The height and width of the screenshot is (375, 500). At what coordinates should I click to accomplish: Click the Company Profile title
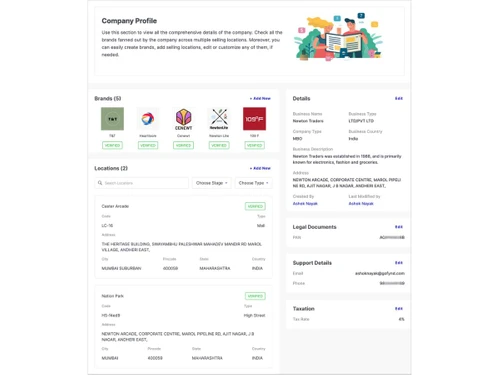(x=129, y=21)
